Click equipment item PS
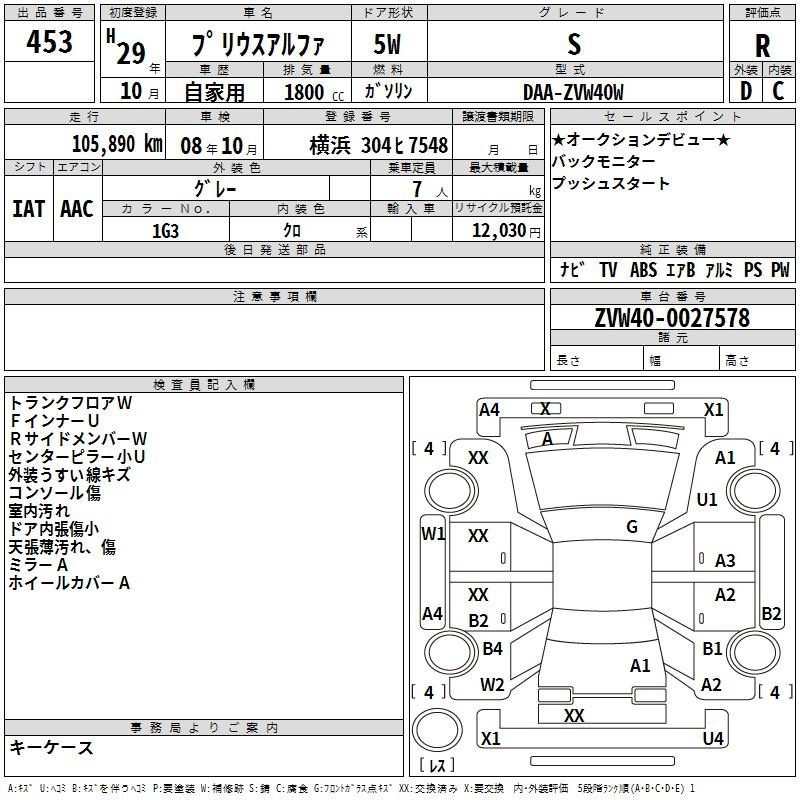 [753, 269]
